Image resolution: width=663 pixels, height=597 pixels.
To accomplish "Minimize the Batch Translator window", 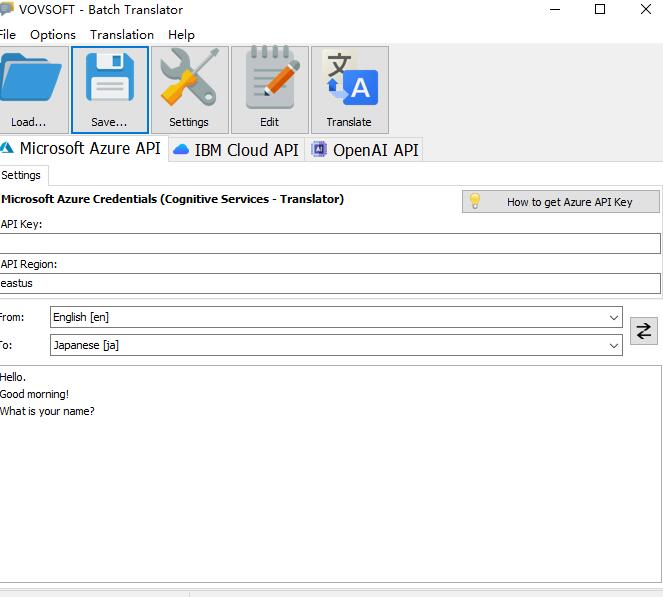I will click(x=555, y=9).
